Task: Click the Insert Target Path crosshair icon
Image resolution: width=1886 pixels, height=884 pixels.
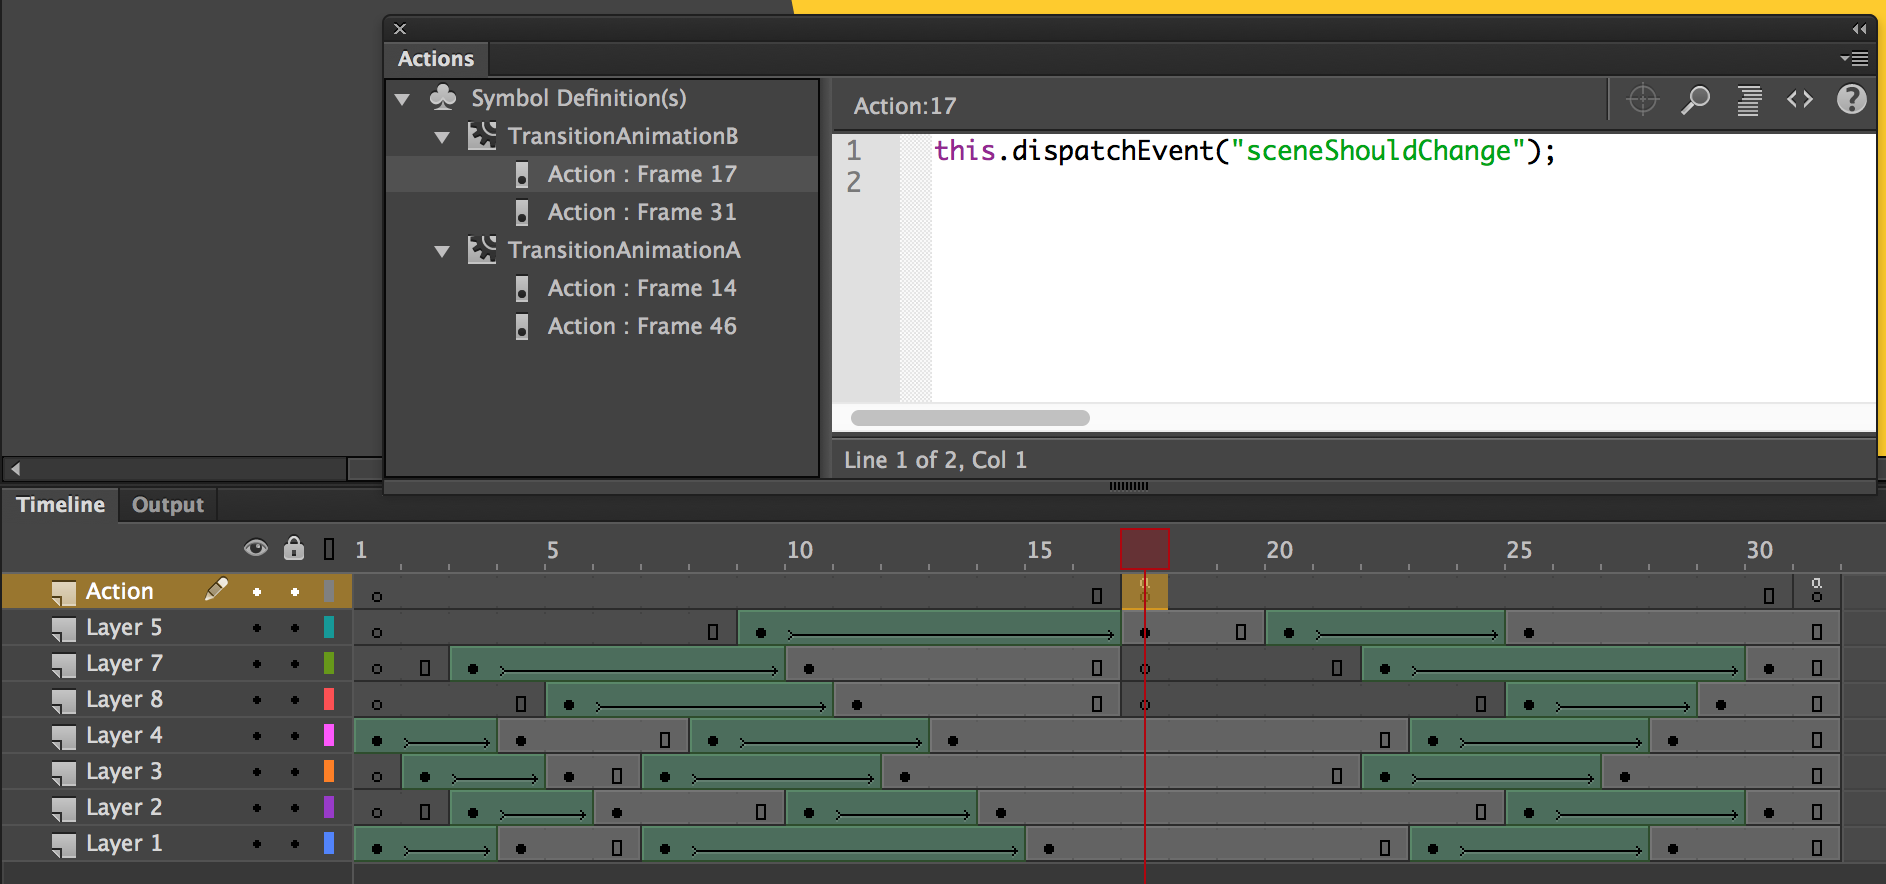Action: tap(1642, 100)
